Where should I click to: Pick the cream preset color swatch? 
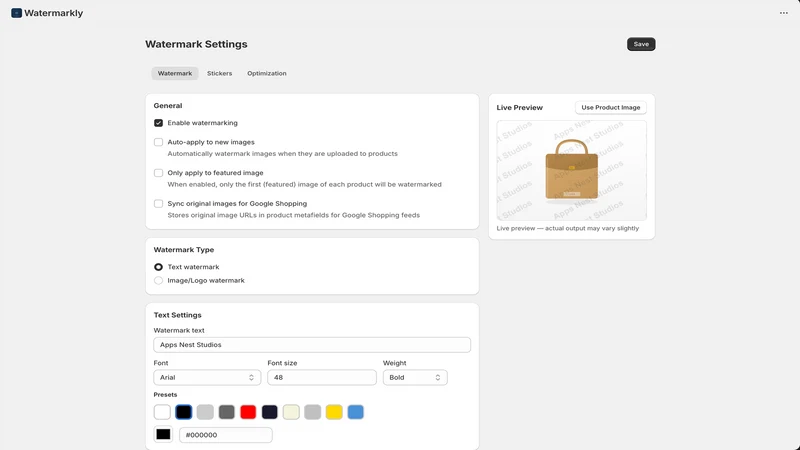coord(291,412)
